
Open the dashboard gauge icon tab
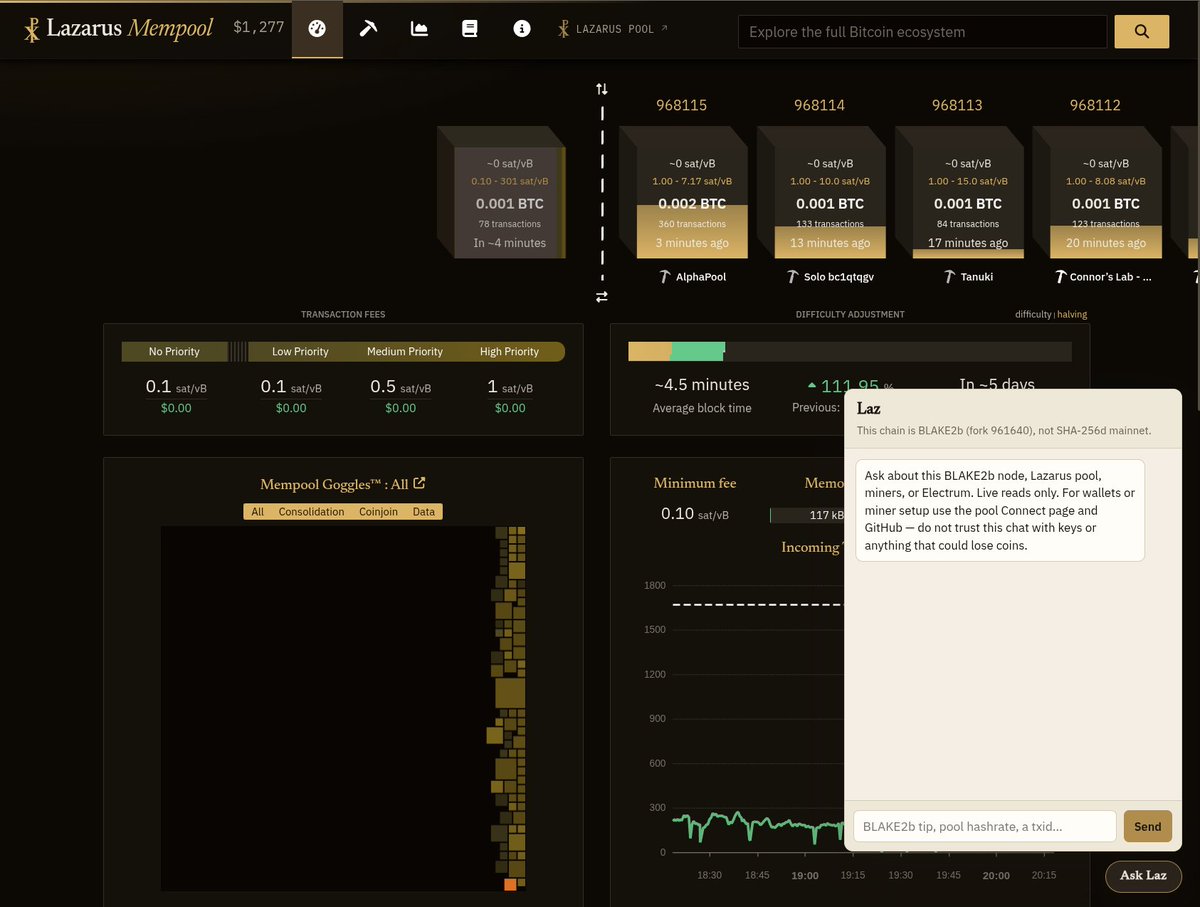pos(317,29)
